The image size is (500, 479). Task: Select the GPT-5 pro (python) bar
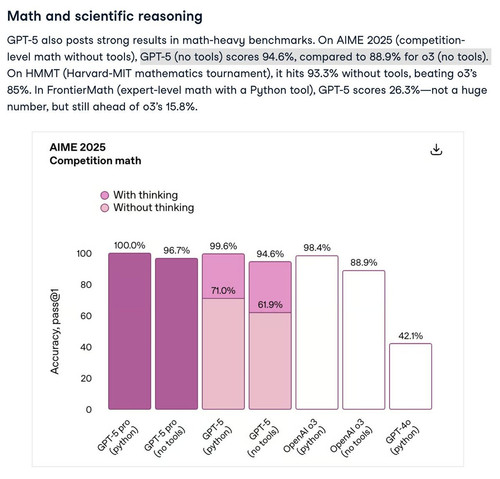[130, 331]
